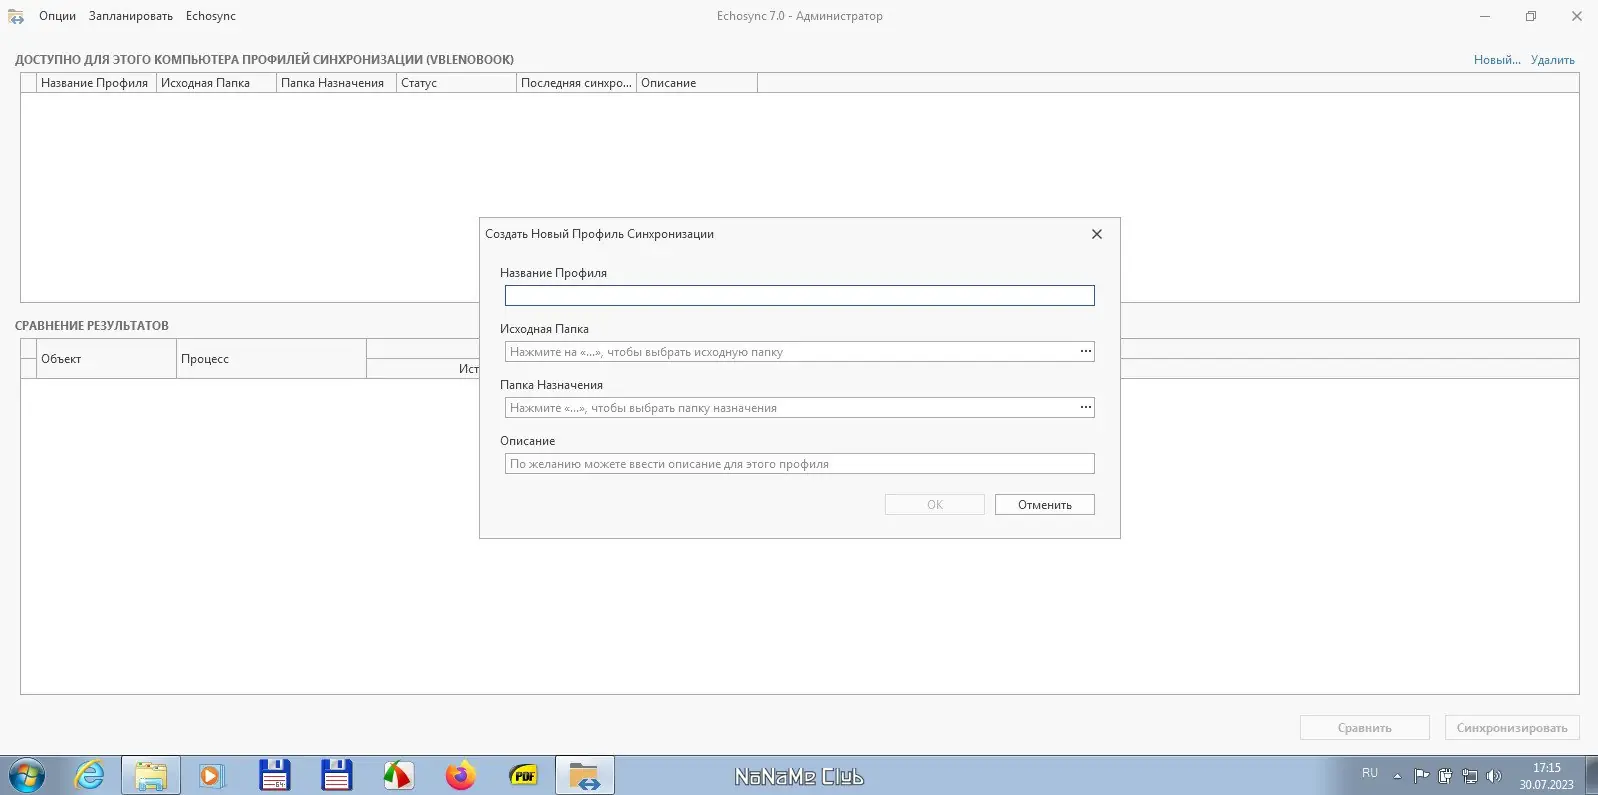Sort by the Исходная Папка column header
This screenshot has width=1598, height=795.
[216, 83]
